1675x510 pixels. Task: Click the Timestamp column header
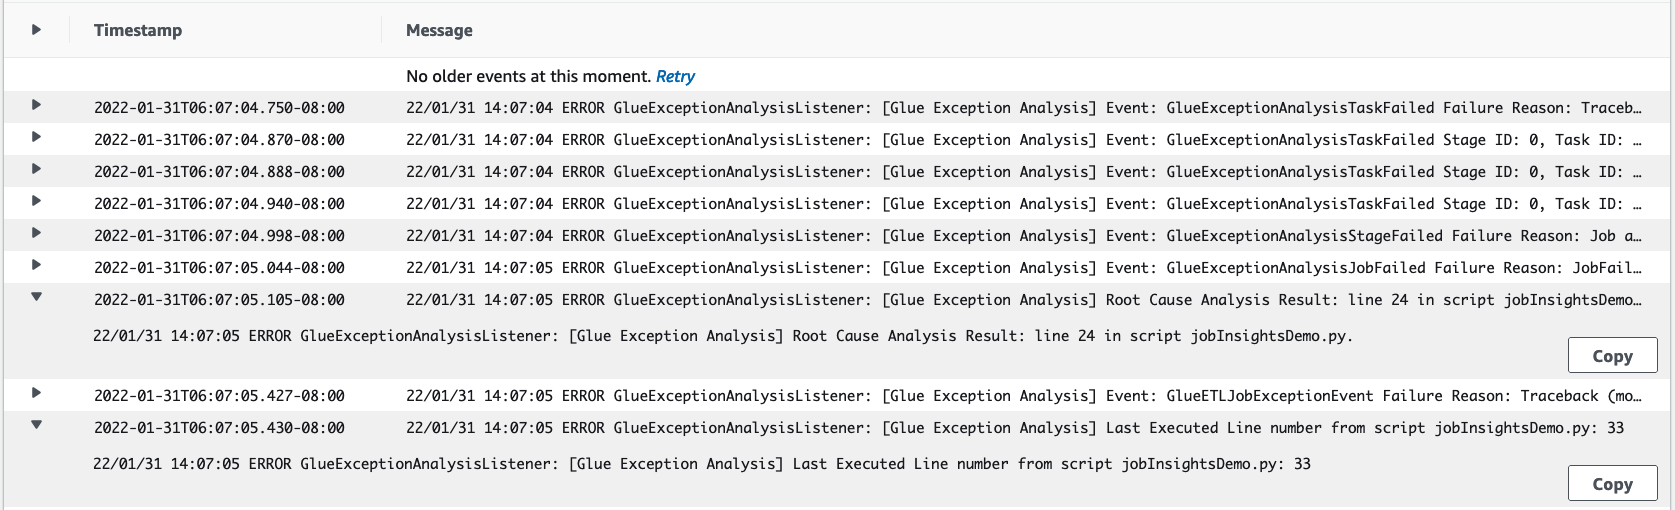coord(138,30)
